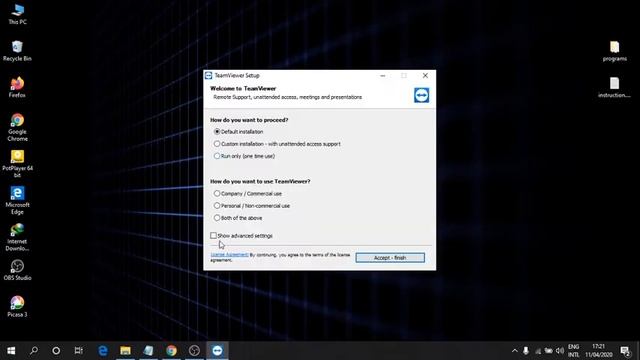Show hidden tray icons chevron
Image resolution: width=640 pixels, height=360 pixels.
tap(514, 351)
